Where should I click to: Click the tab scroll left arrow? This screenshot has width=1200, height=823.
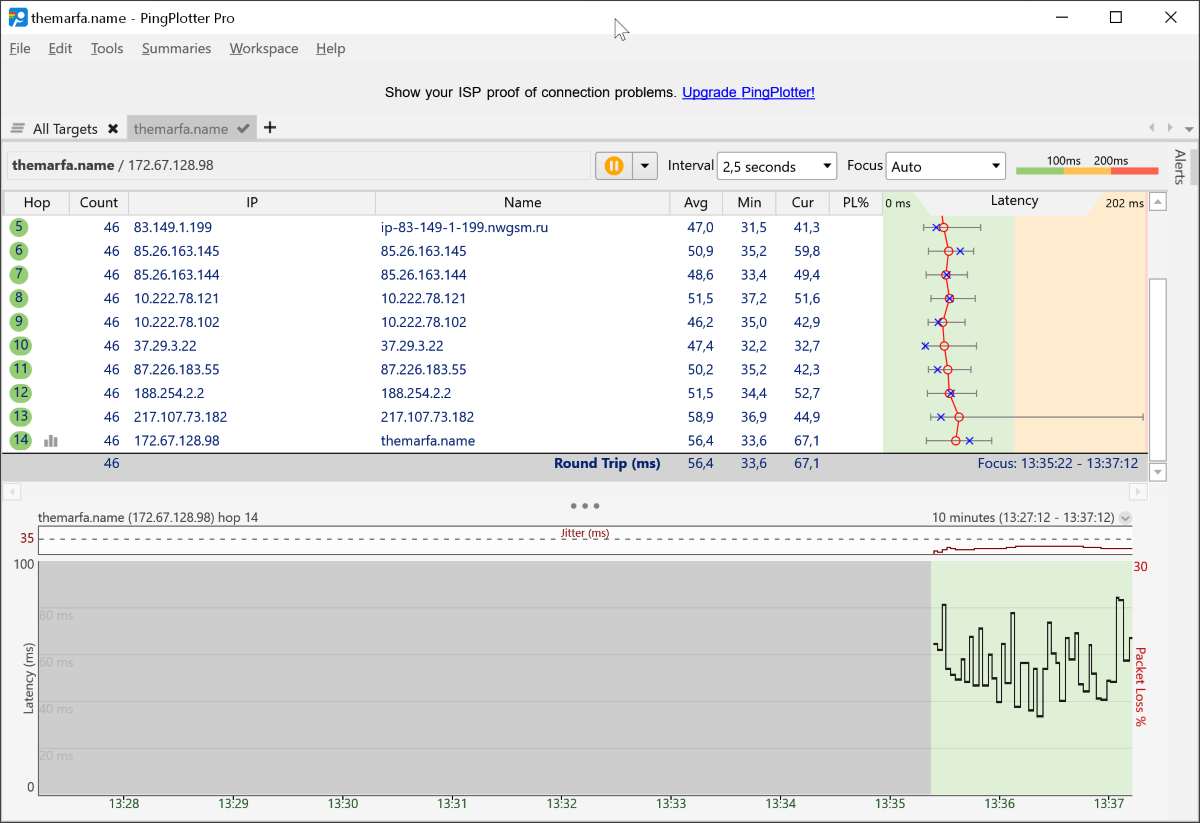point(1152,128)
